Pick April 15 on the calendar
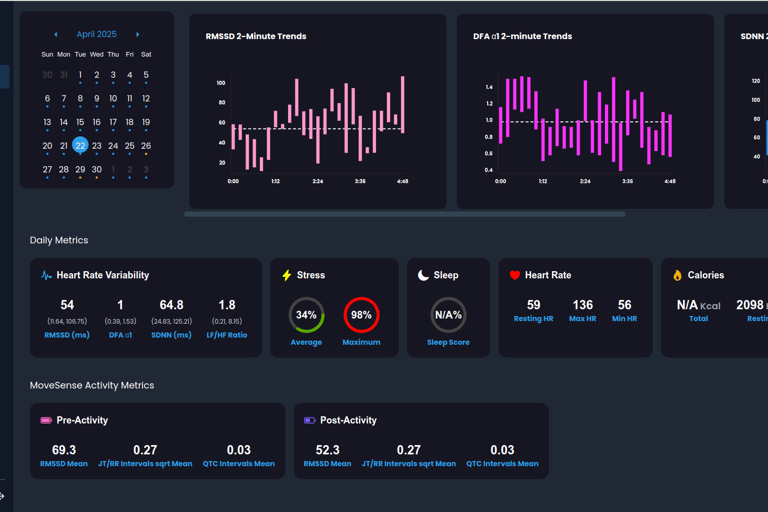 click(x=80, y=122)
